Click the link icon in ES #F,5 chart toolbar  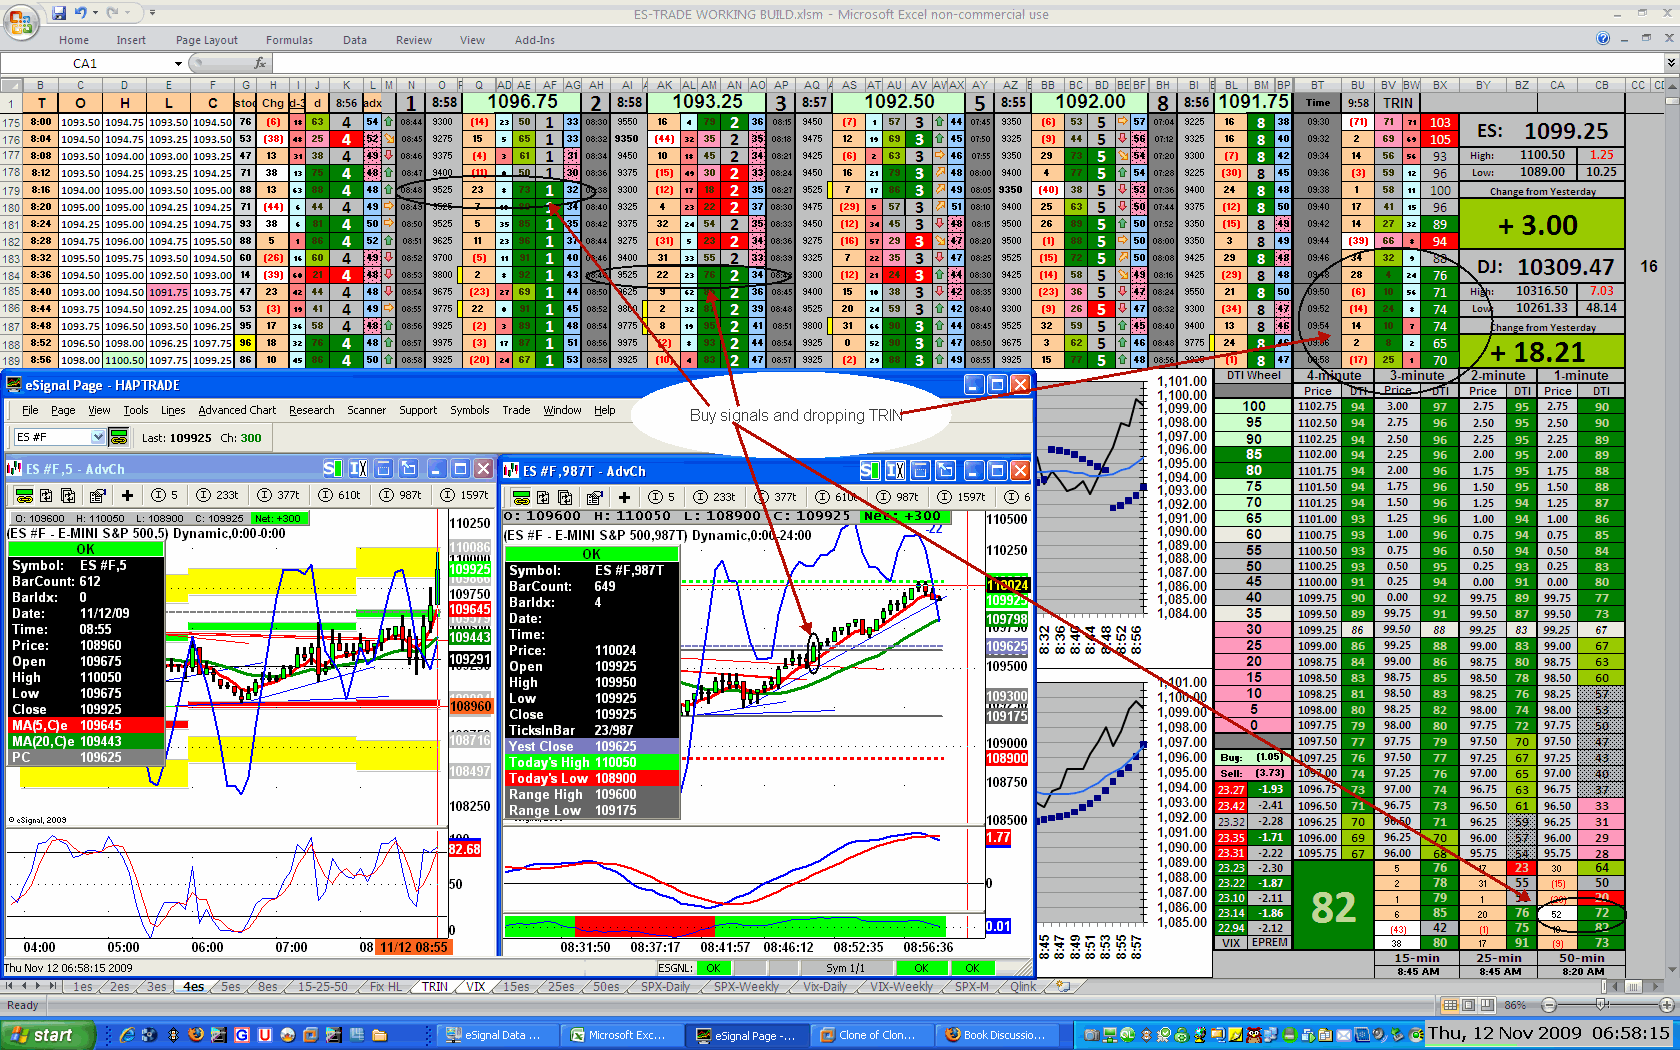(x=23, y=495)
